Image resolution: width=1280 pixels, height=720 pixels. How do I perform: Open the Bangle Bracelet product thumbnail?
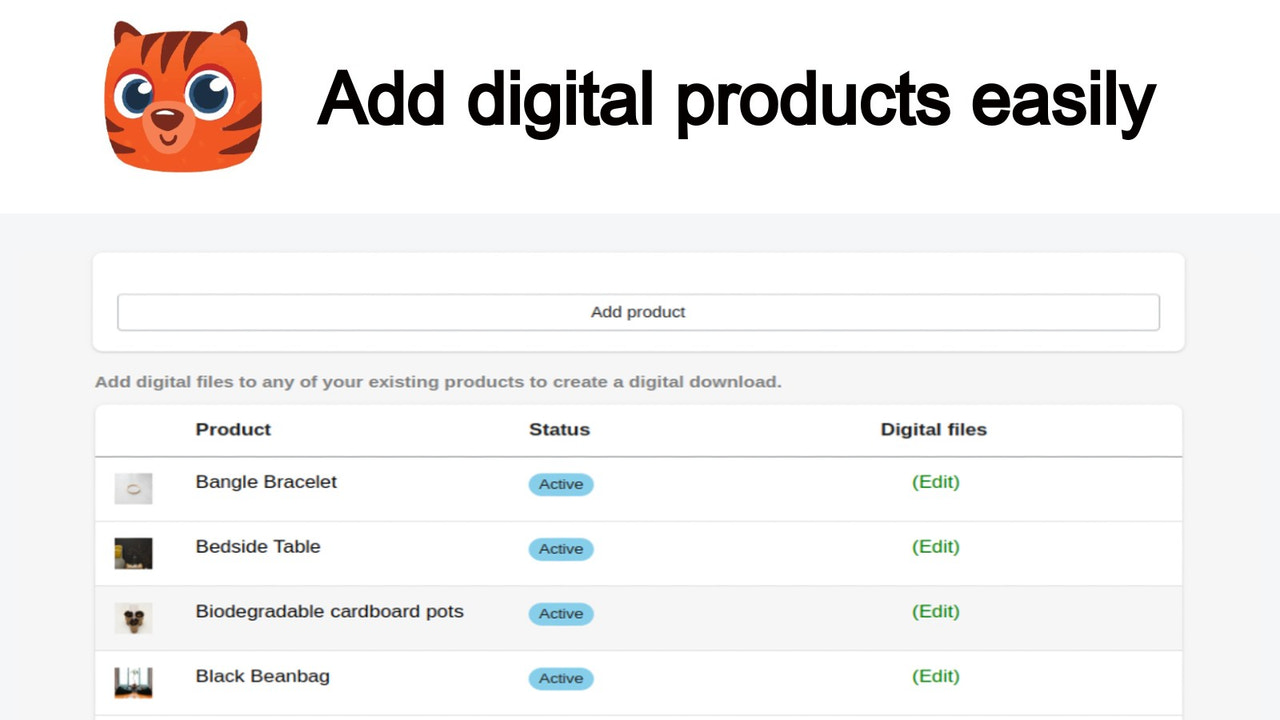133,488
